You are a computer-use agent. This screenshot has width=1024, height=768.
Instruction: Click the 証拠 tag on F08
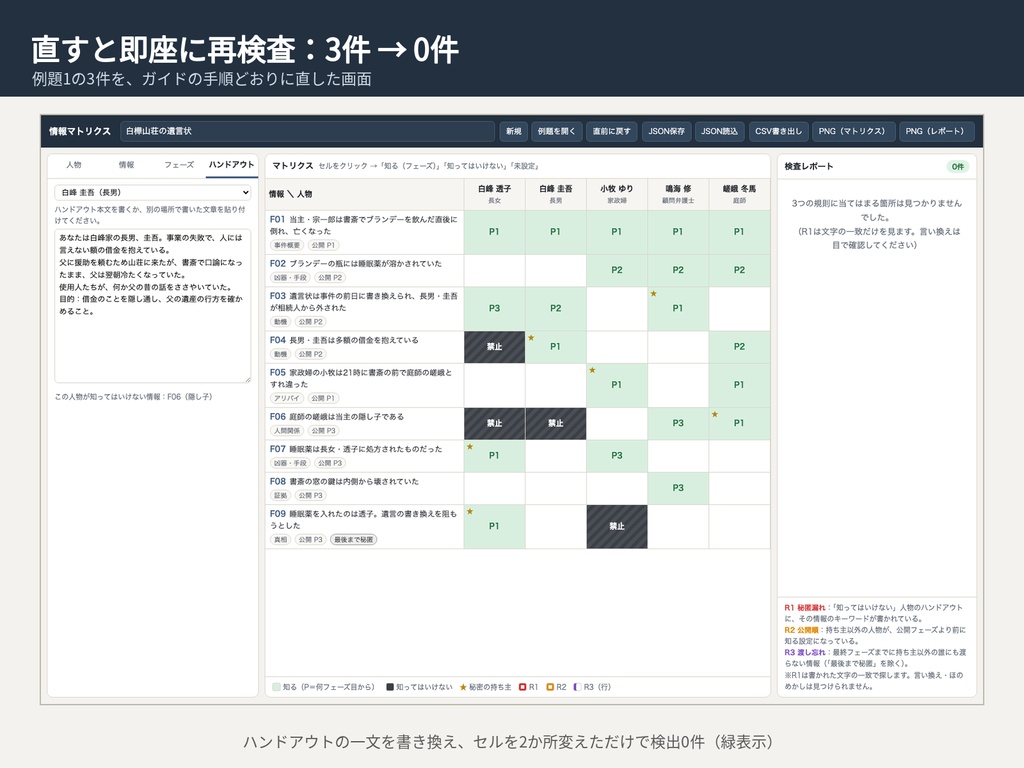point(280,496)
